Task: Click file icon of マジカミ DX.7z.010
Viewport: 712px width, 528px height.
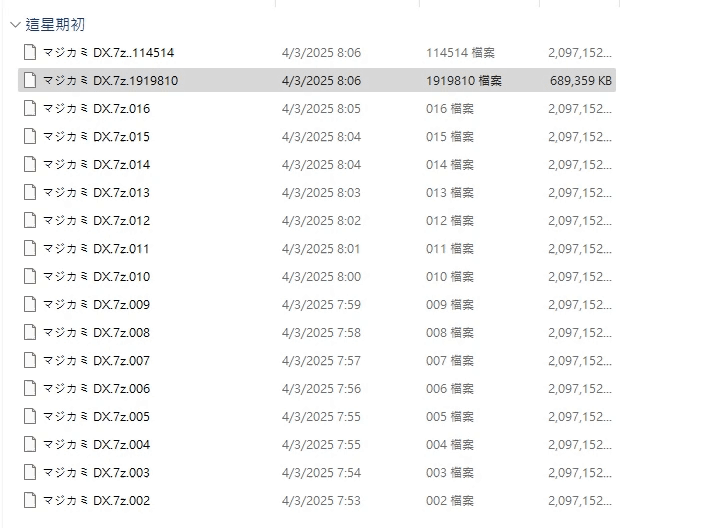Action: (x=30, y=276)
